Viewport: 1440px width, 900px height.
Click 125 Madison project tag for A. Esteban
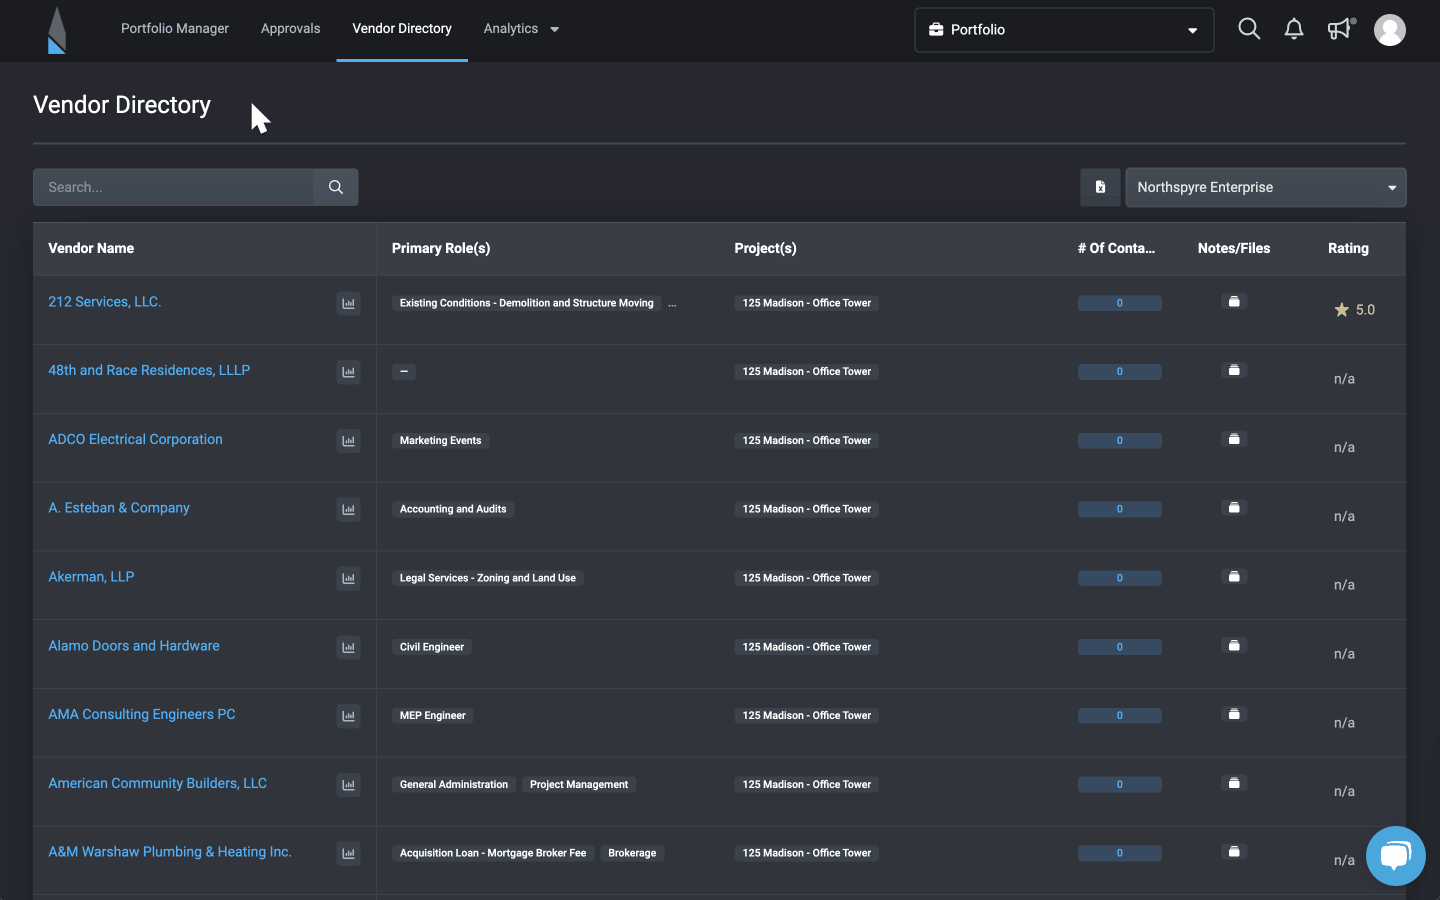pos(806,509)
